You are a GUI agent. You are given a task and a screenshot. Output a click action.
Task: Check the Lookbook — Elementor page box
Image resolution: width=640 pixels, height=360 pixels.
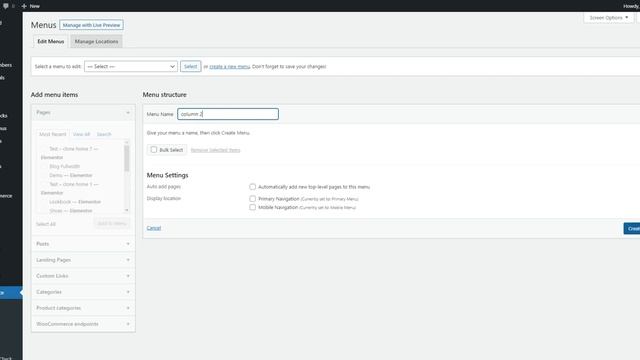(44, 202)
